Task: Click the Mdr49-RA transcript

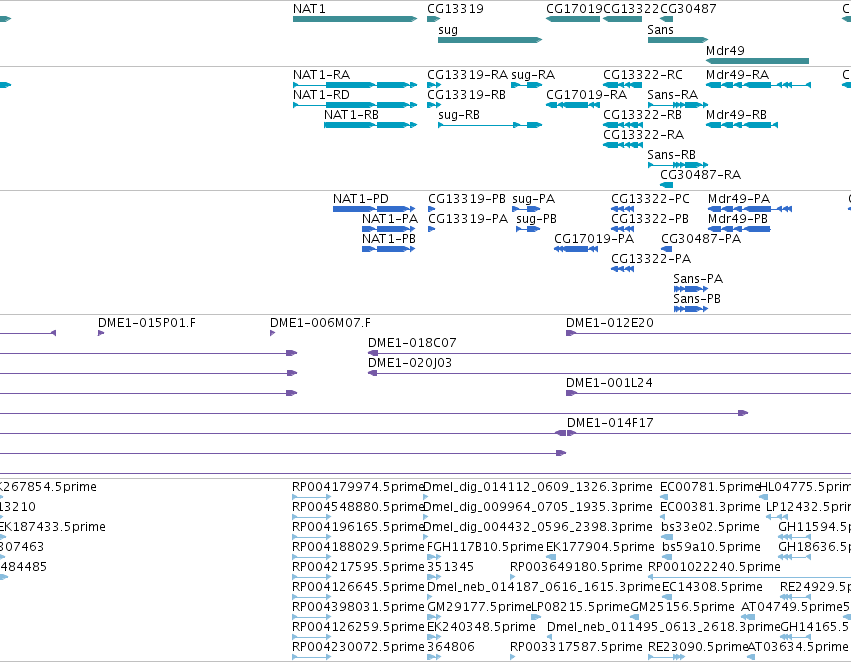Action: point(758,85)
